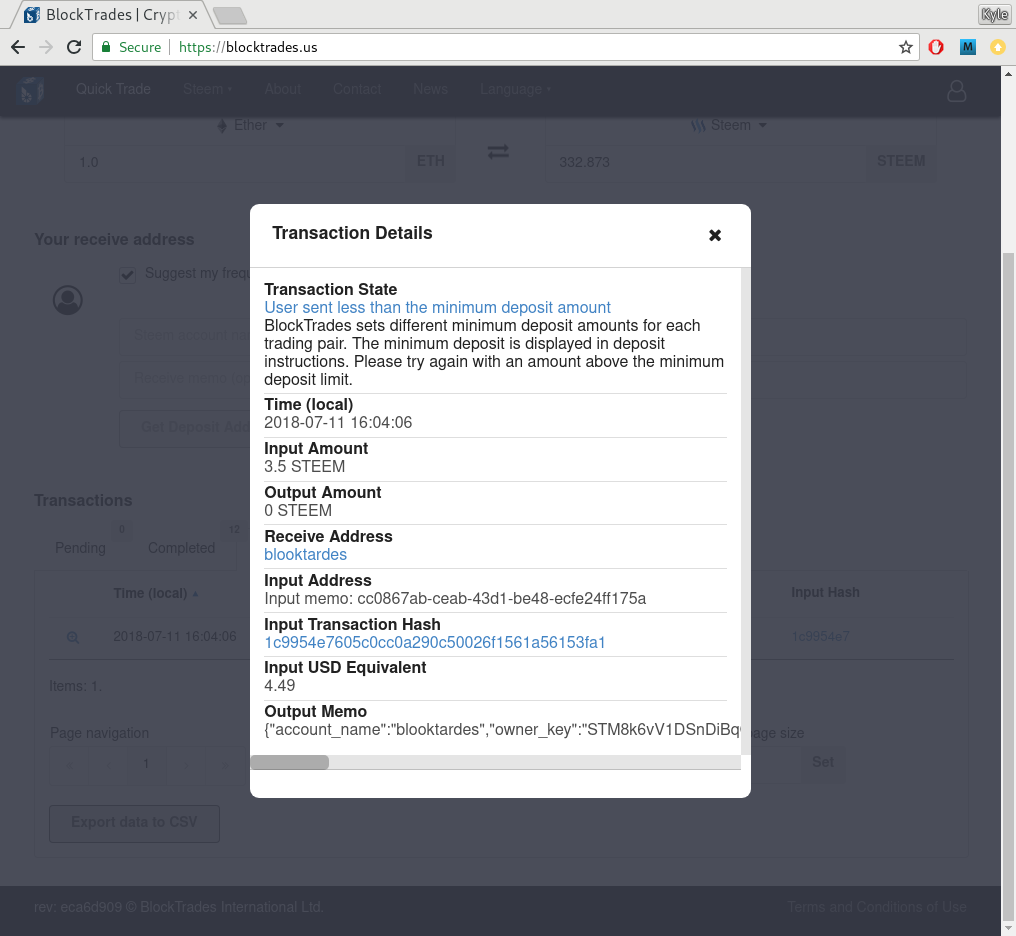Click Export data to CSV button
The height and width of the screenshot is (936, 1016).
(x=134, y=823)
